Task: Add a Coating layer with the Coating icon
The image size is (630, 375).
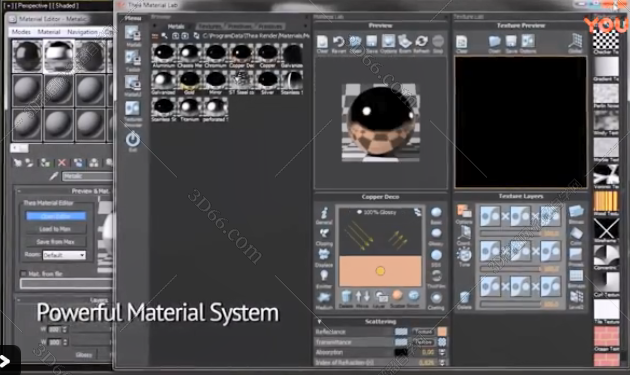Action: (x=436, y=298)
